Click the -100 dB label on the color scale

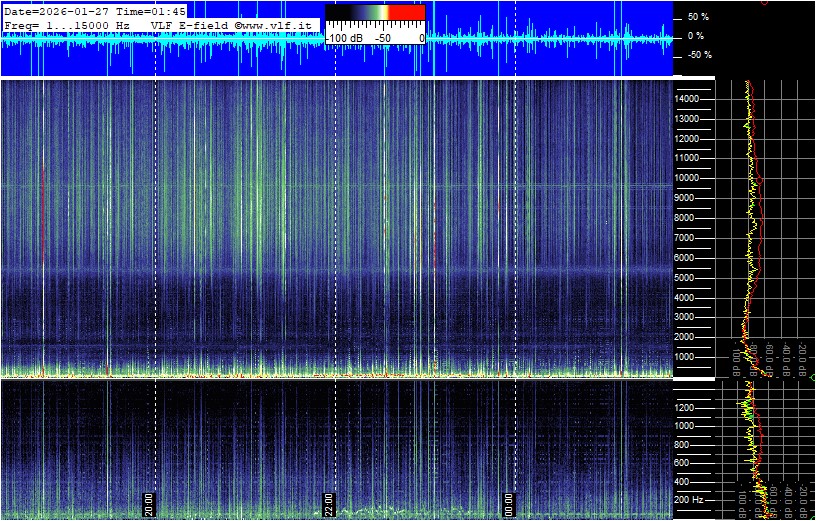pyautogui.click(x=345, y=38)
